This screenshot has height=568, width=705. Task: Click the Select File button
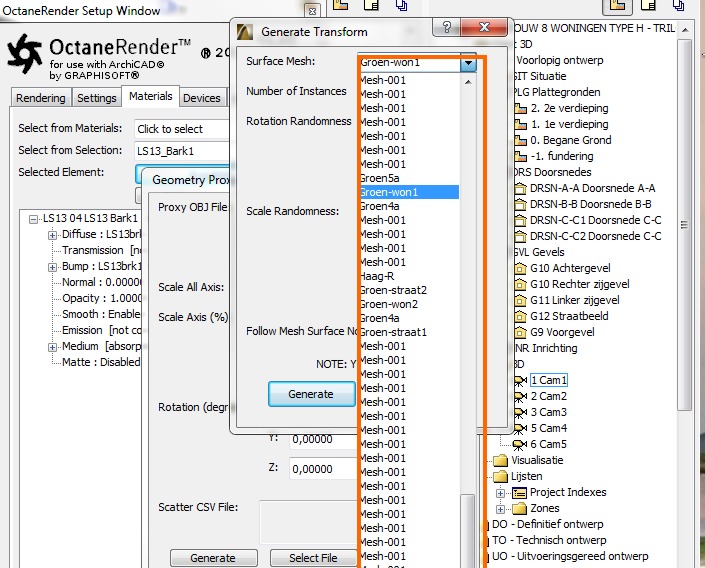[313, 558]
